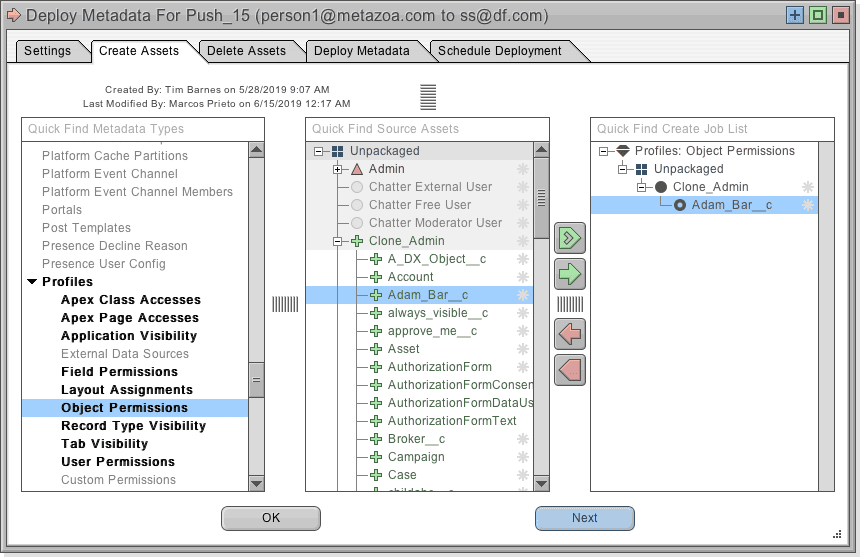Screen dimensions: 860x557
Task: Select Record Type Visibility type
Action: point(133,426)
